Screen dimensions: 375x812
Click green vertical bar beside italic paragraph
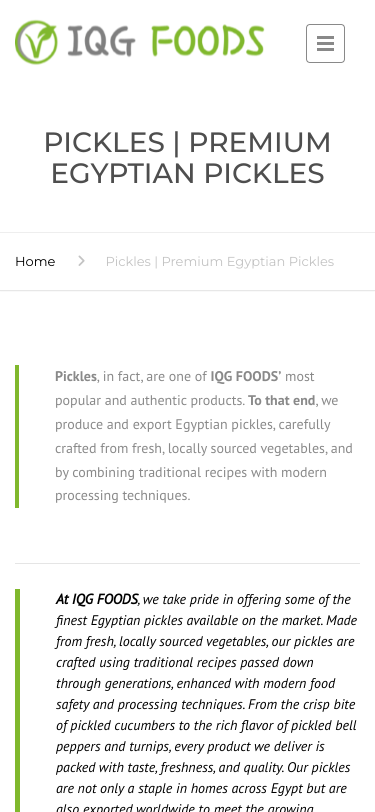[x=17, y=700]
